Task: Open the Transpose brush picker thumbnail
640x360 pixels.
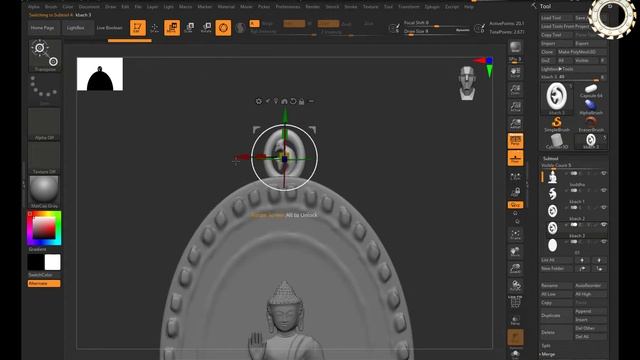Action: tap(45, 56)
